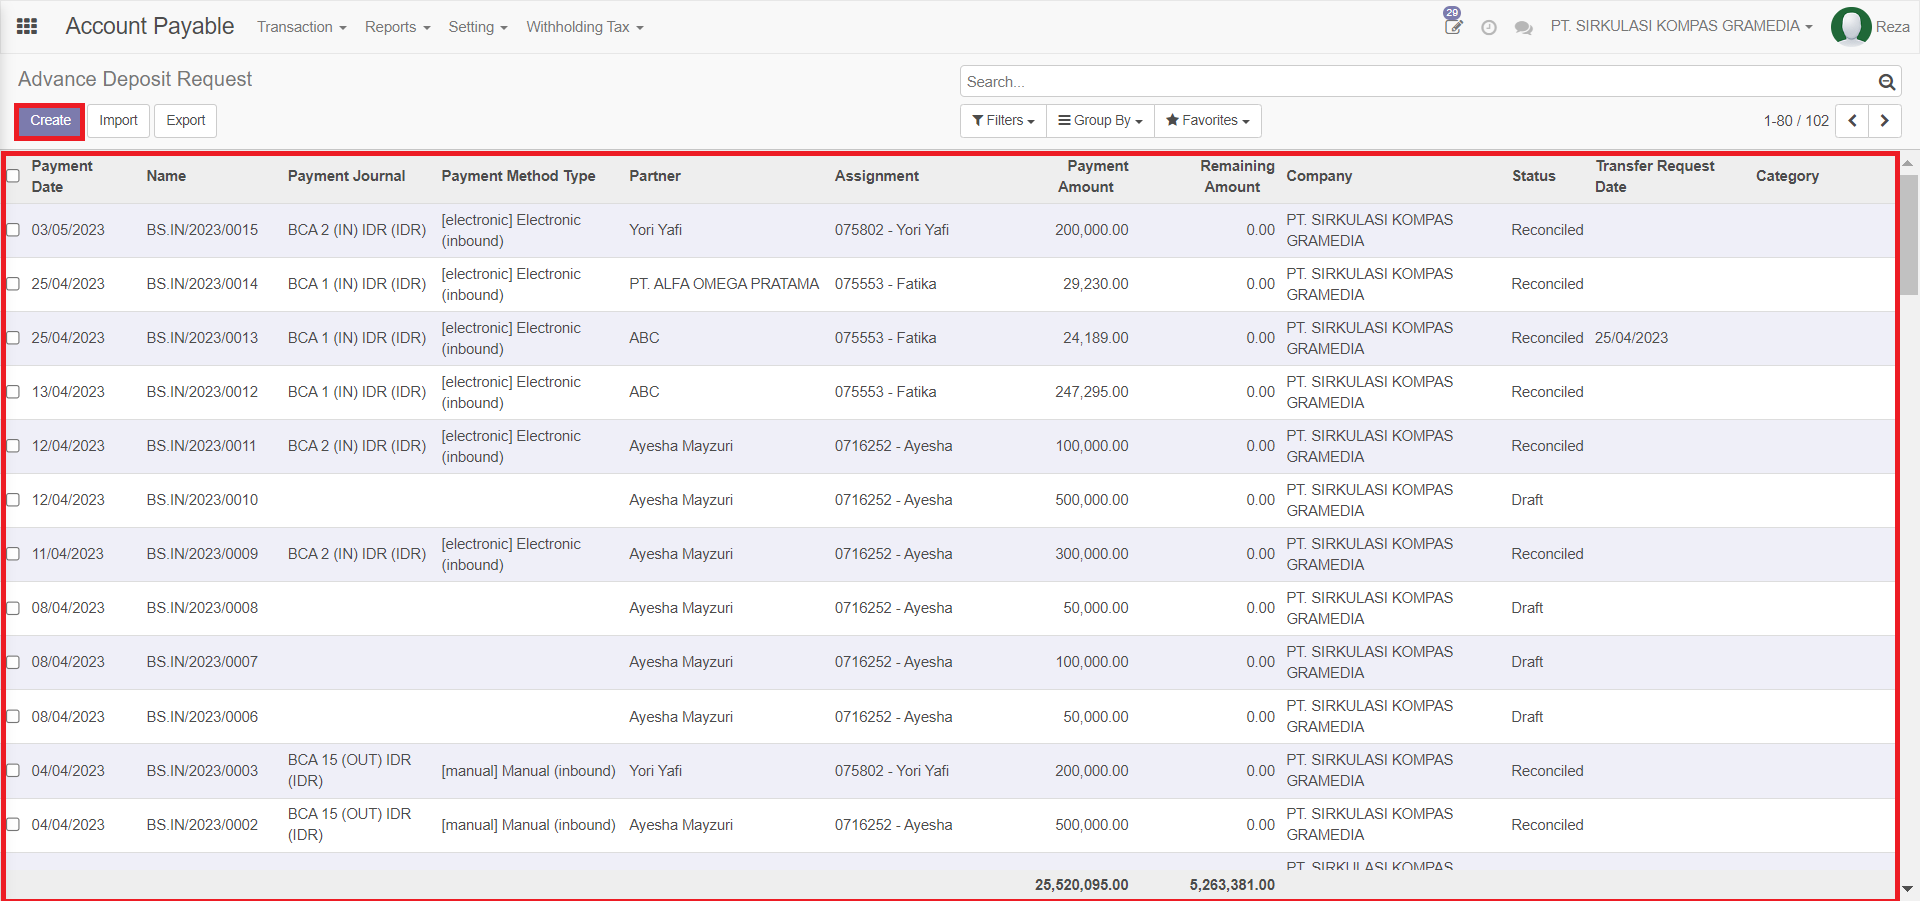Check the row BS.IN/2023/0003 checkbox
The width and height of the screenshot is (1920, 901).
[x=13, y=771]
